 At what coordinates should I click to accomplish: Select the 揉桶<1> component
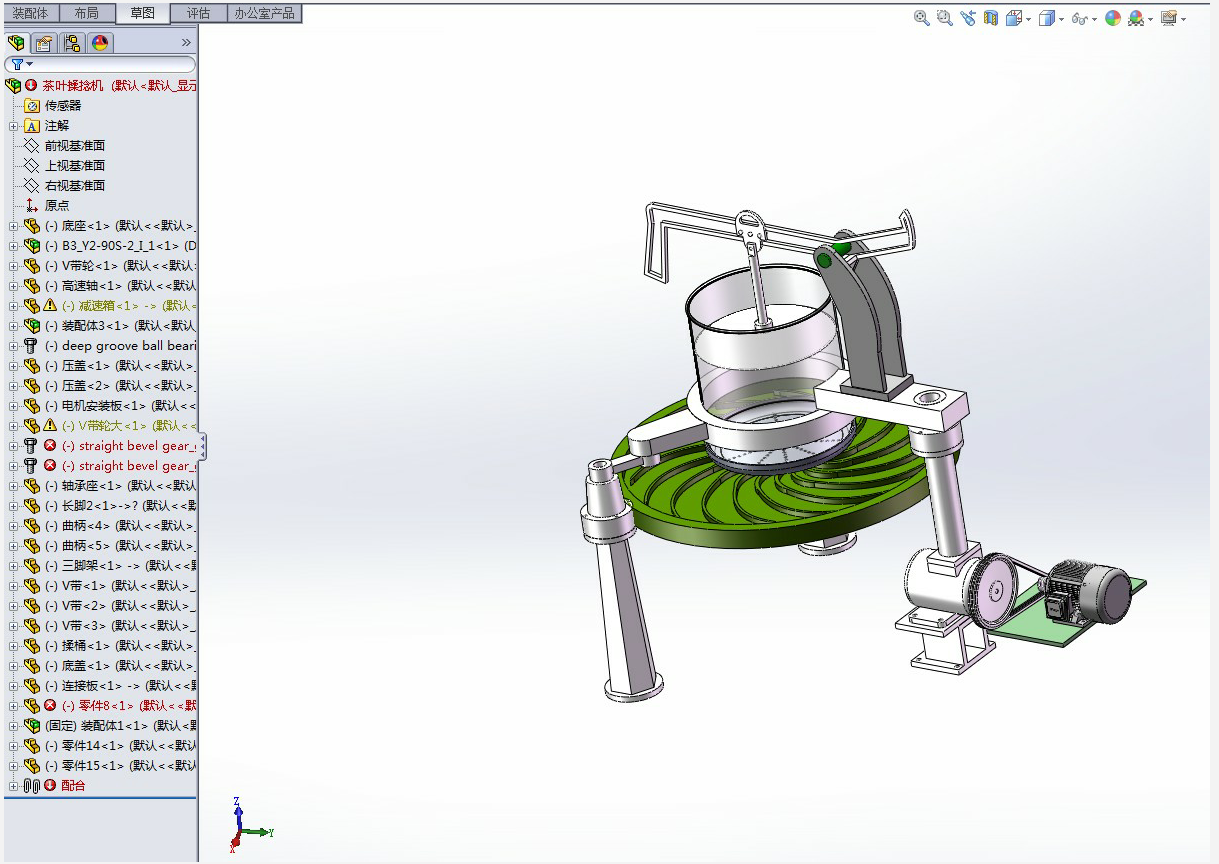pos(120,646)
